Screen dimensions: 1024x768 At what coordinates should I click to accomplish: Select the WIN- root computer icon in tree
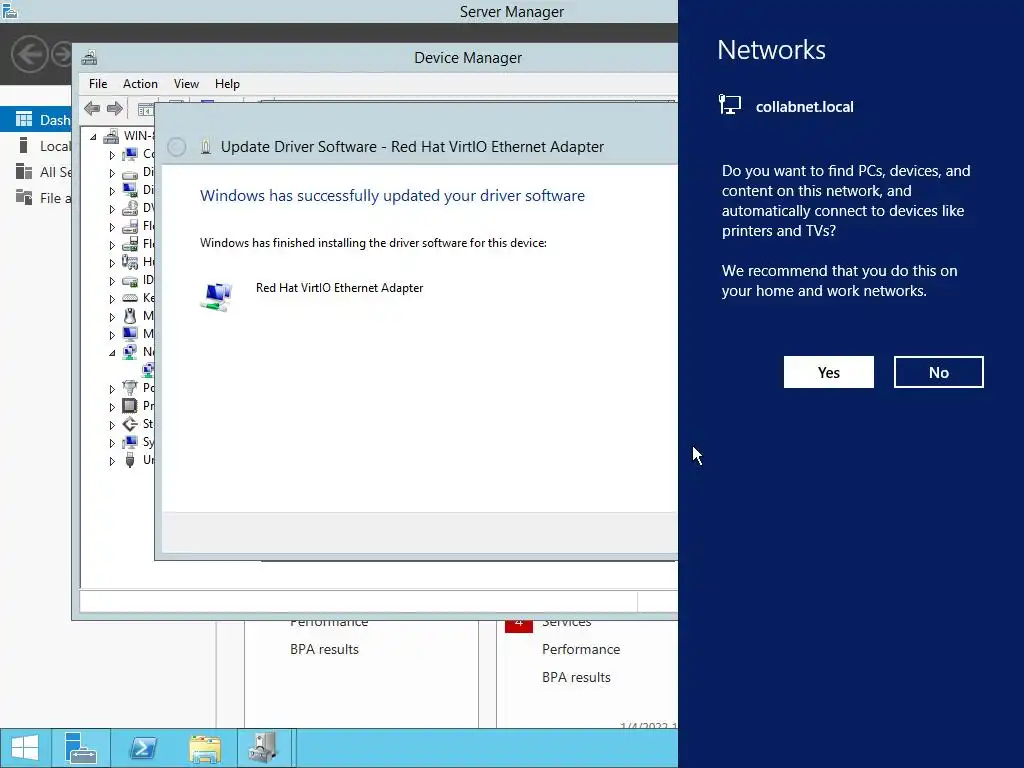click(111, 136)
